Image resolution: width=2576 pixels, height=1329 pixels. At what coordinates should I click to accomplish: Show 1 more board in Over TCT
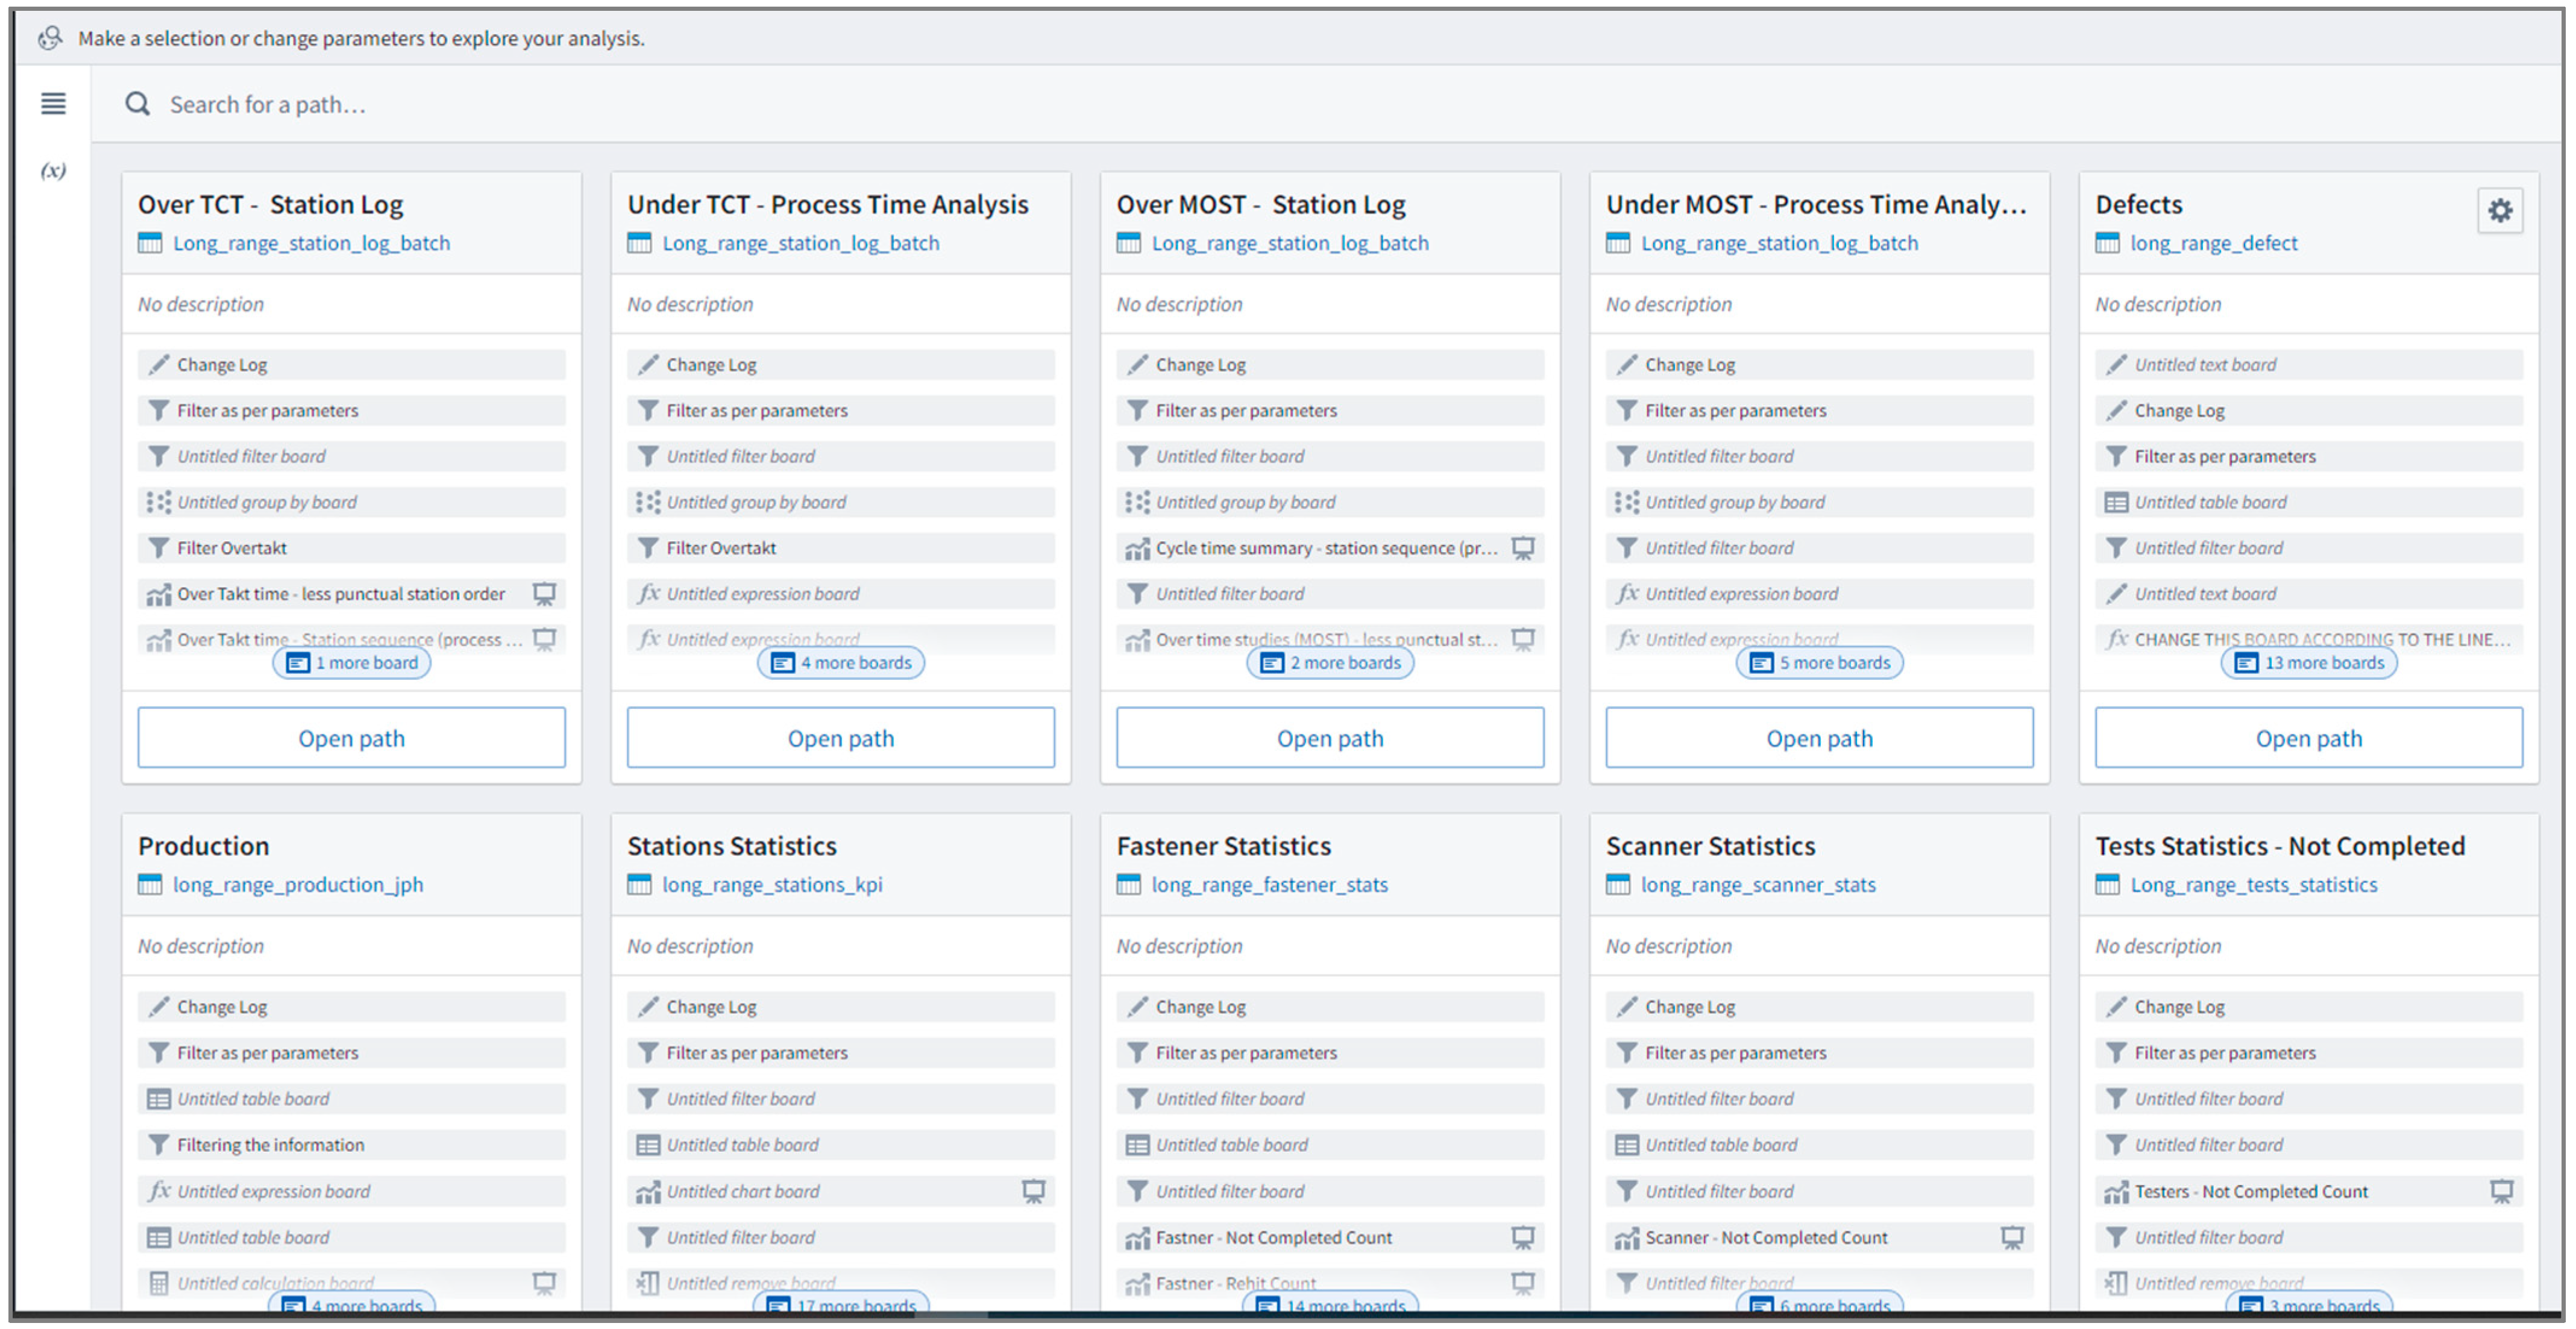pos(352,663)
